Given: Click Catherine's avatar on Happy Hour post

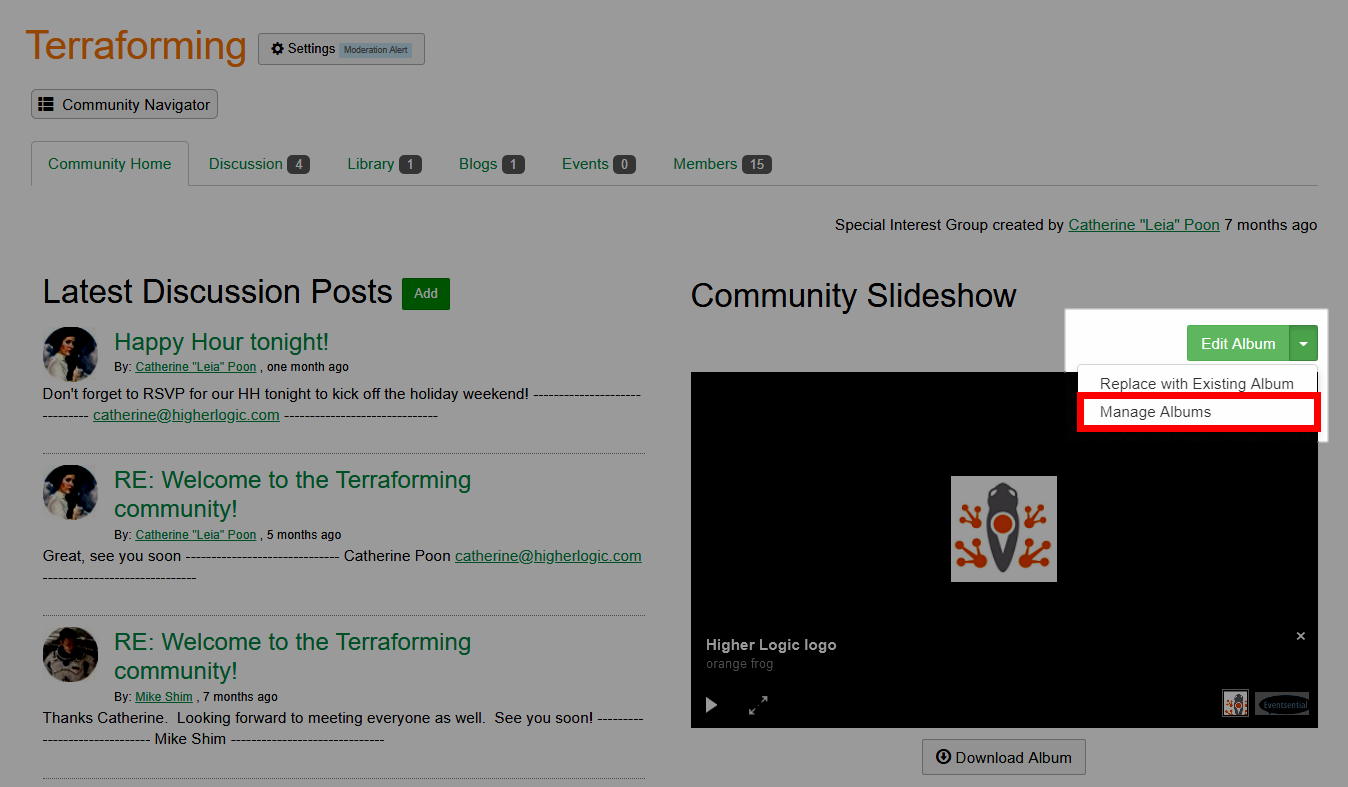Looking at the screenshot, I should (70, 354).
